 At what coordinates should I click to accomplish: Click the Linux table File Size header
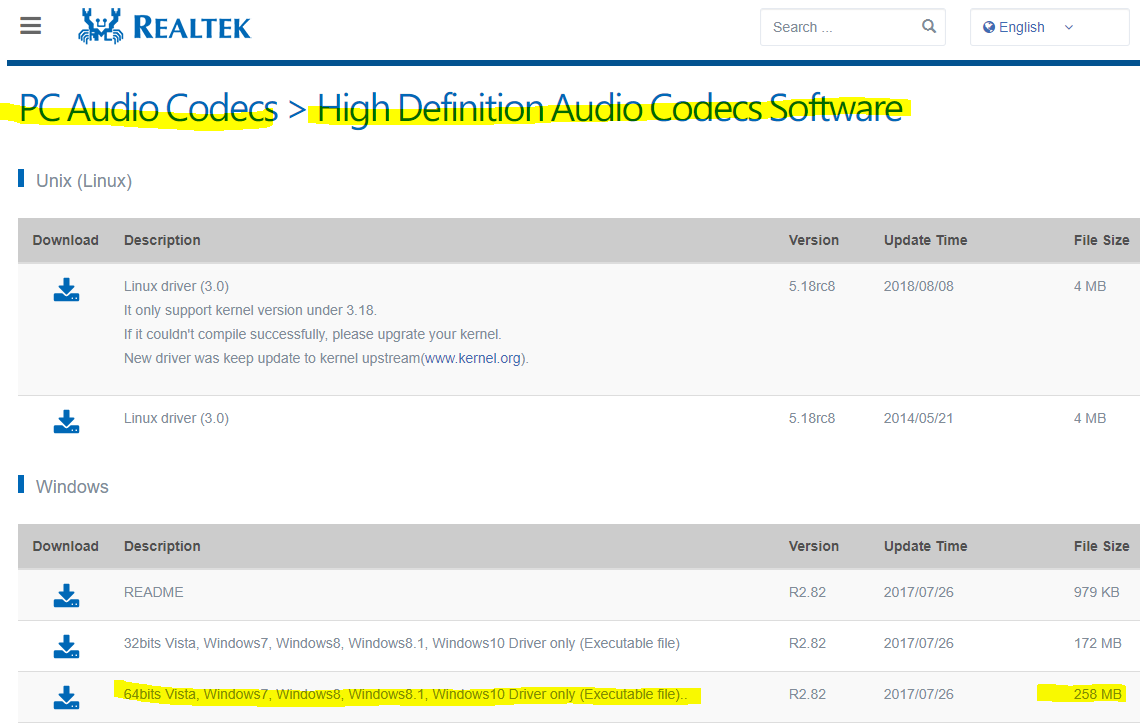1101,240
